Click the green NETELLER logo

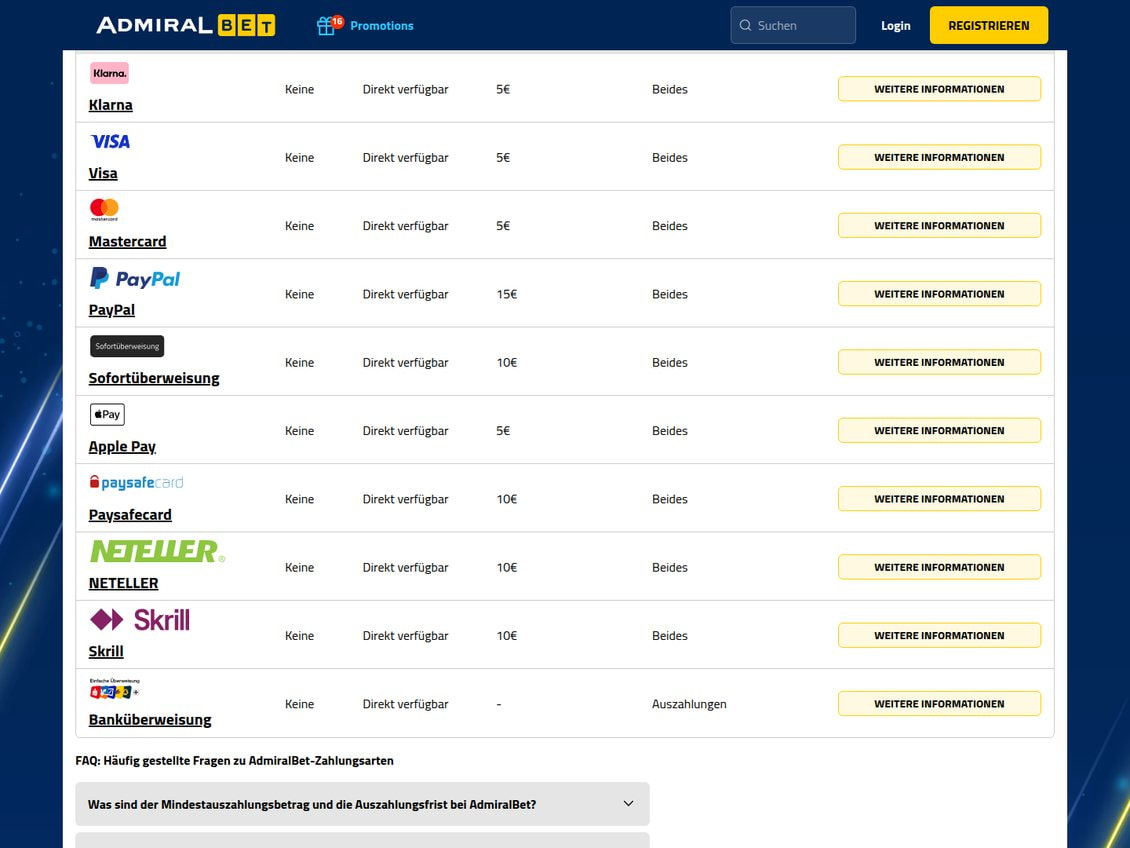pyautogui.click(x=157, y=551)
